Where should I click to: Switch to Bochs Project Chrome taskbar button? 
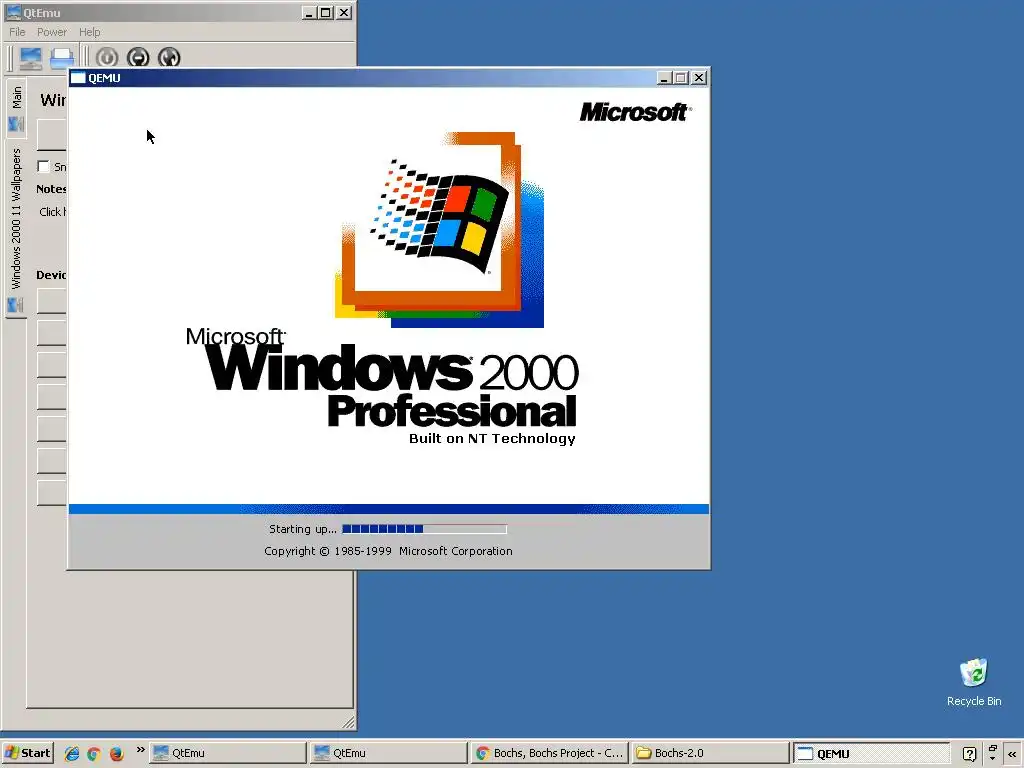pos(549,753)
